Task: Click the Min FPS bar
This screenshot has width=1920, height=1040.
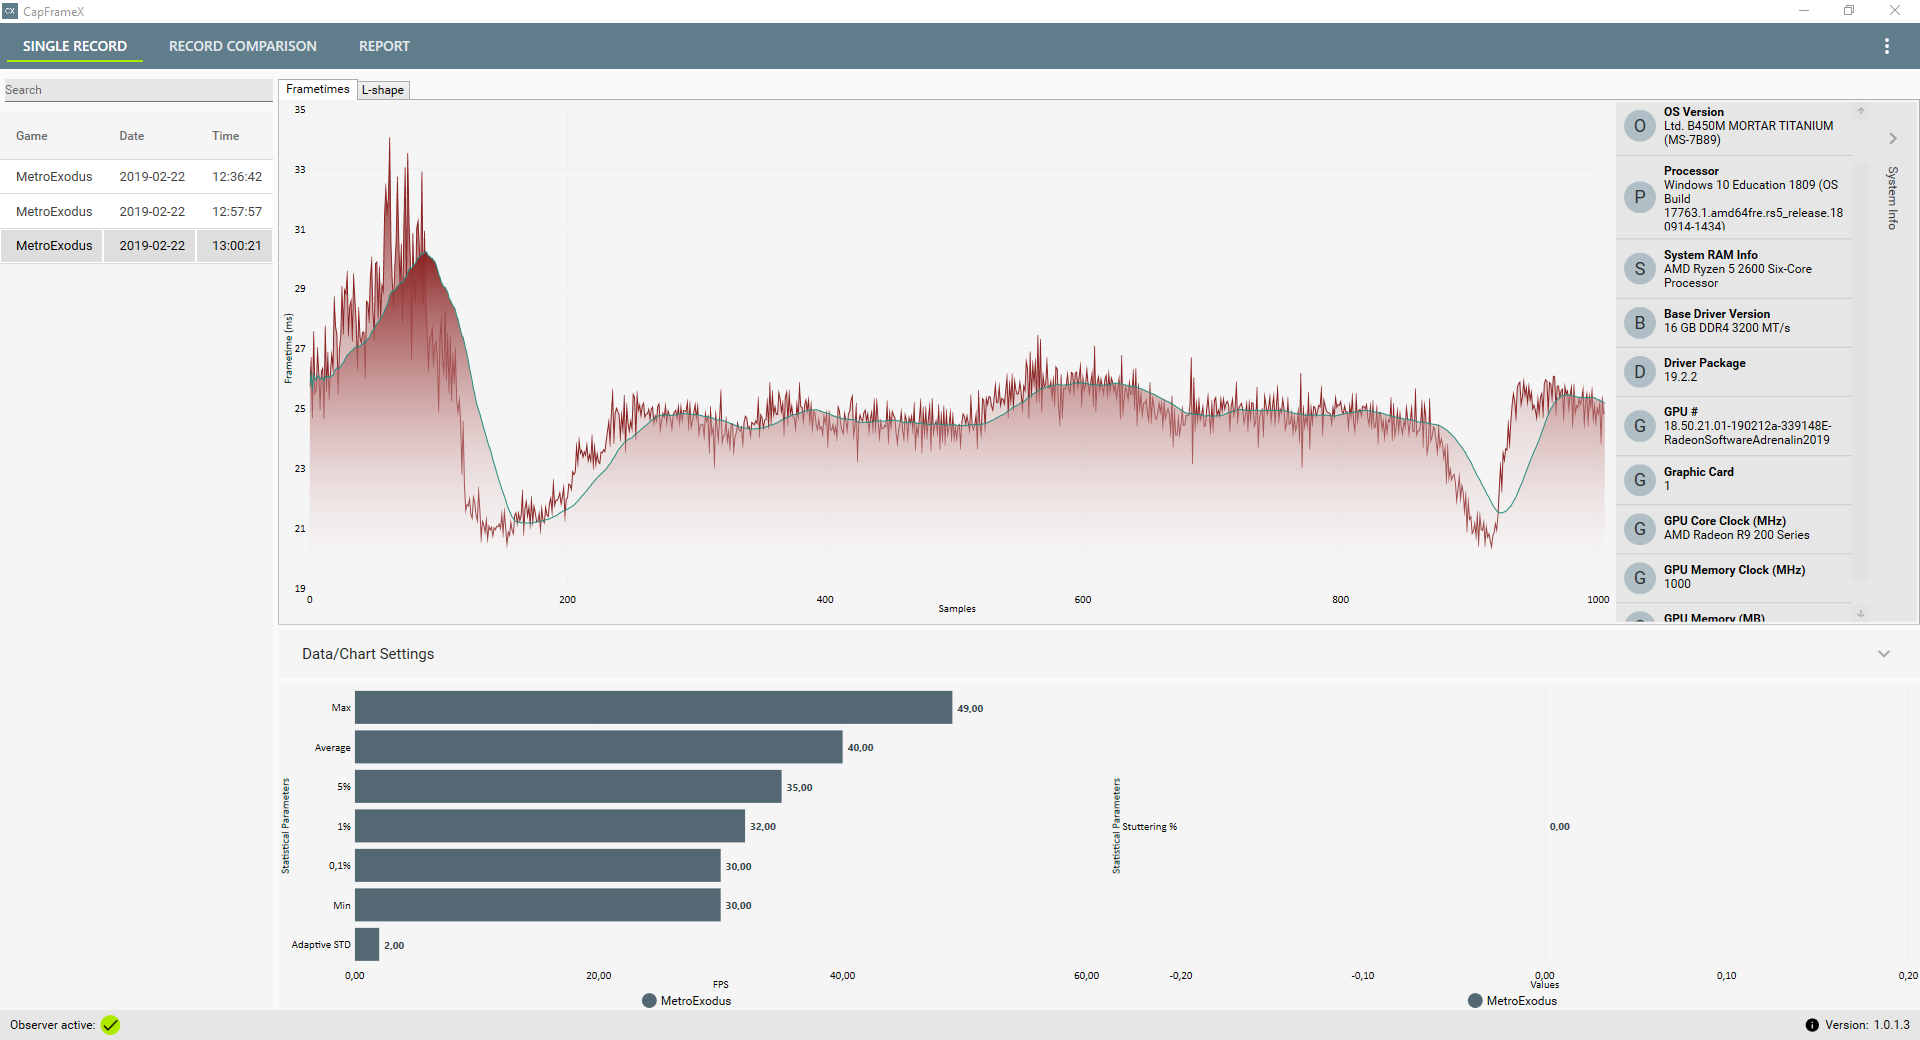Action: point(537,905)
